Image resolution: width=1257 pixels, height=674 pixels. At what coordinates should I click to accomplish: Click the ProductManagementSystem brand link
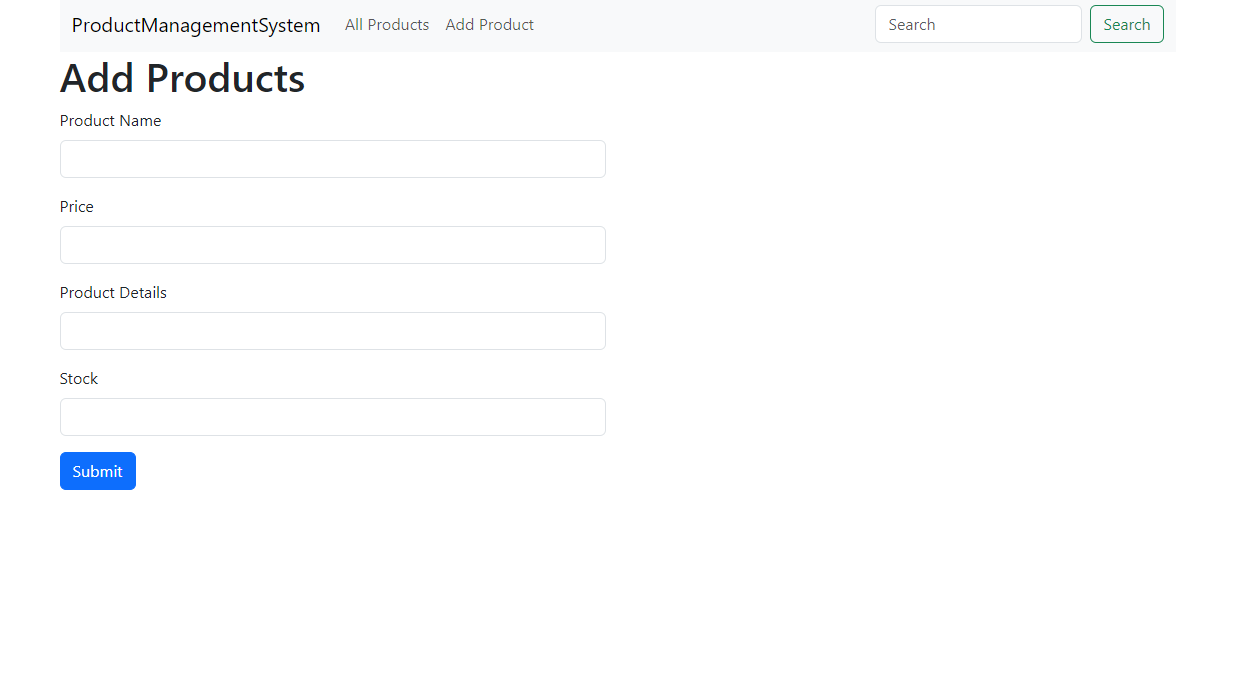pos(195,24)
